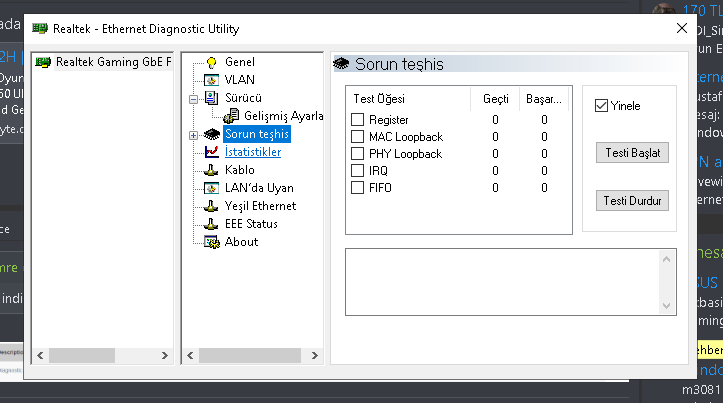723x403 pixels.
Task: Select Sürücü in the tree
Action: point(243,98)
